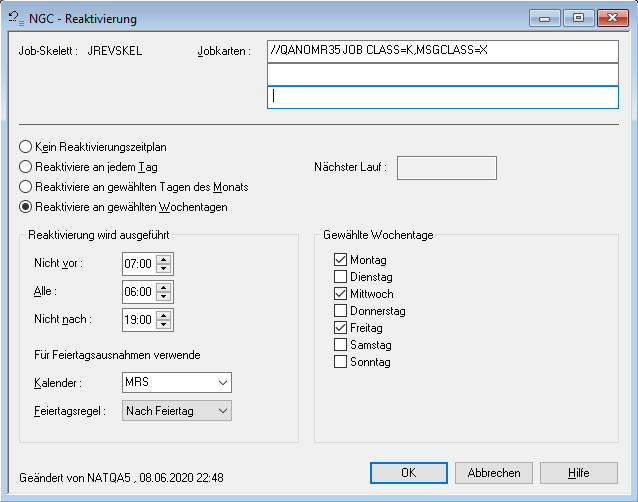Check the Sonntag weekday option
This screenshot has height=502, width=638.
341,362
